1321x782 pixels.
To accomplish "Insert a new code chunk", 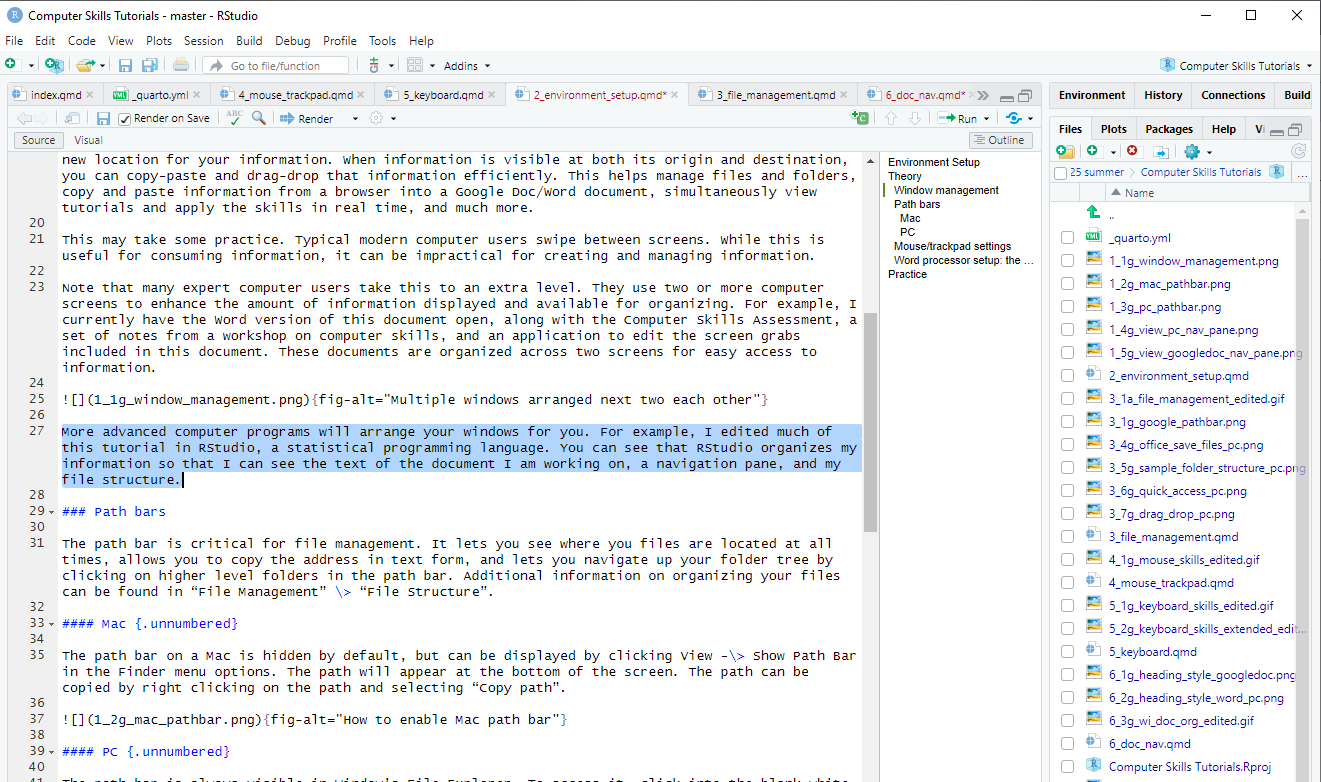I will (x=860, y=118).
